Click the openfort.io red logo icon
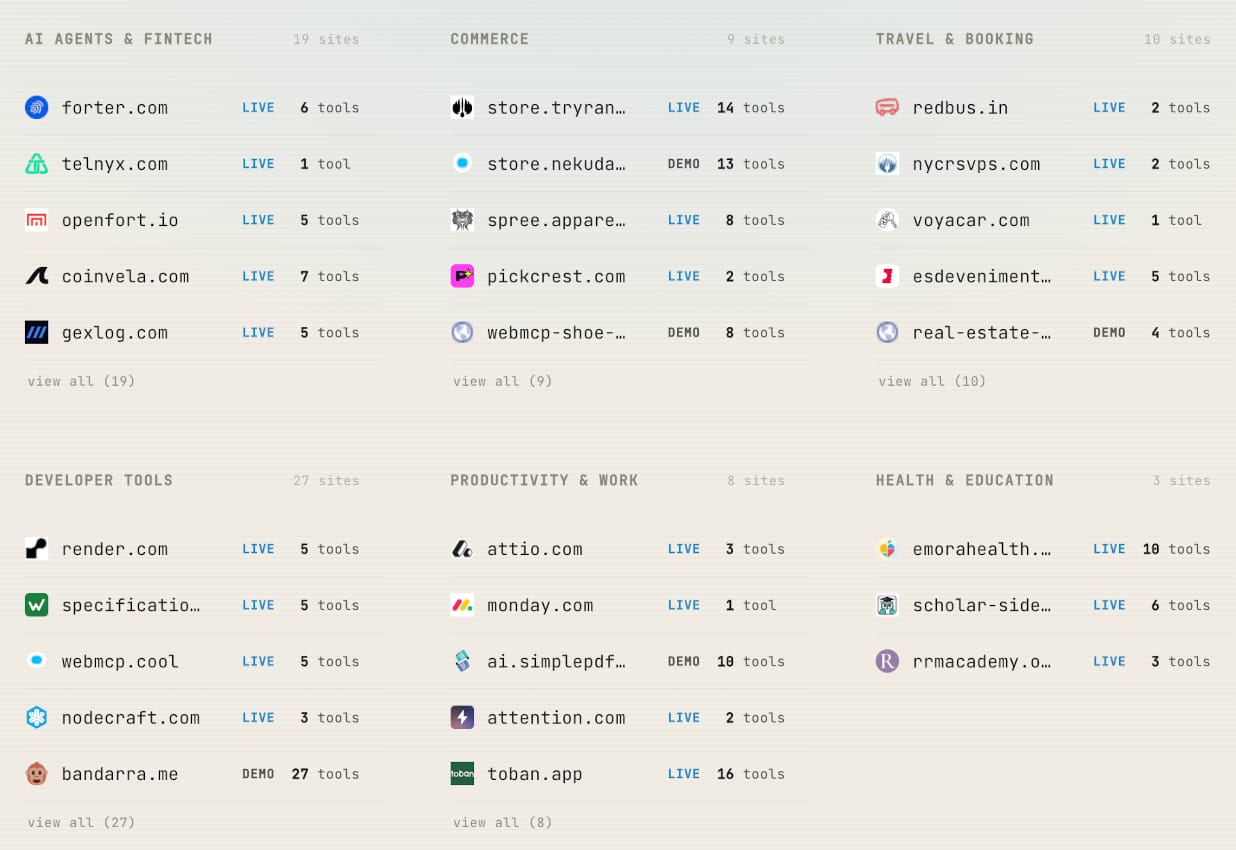Screen dimensions: 1236x850 tap(37, 220)
